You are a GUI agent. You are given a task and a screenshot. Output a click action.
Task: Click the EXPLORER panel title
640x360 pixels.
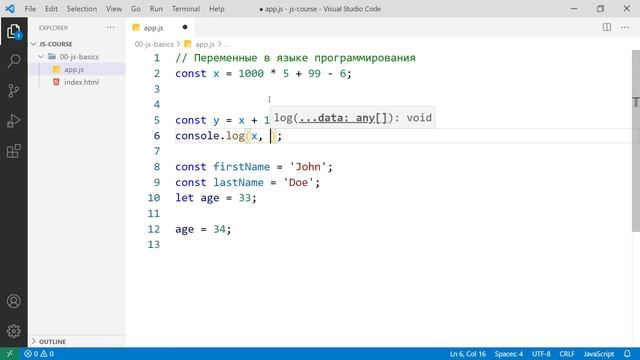point(53,28)
